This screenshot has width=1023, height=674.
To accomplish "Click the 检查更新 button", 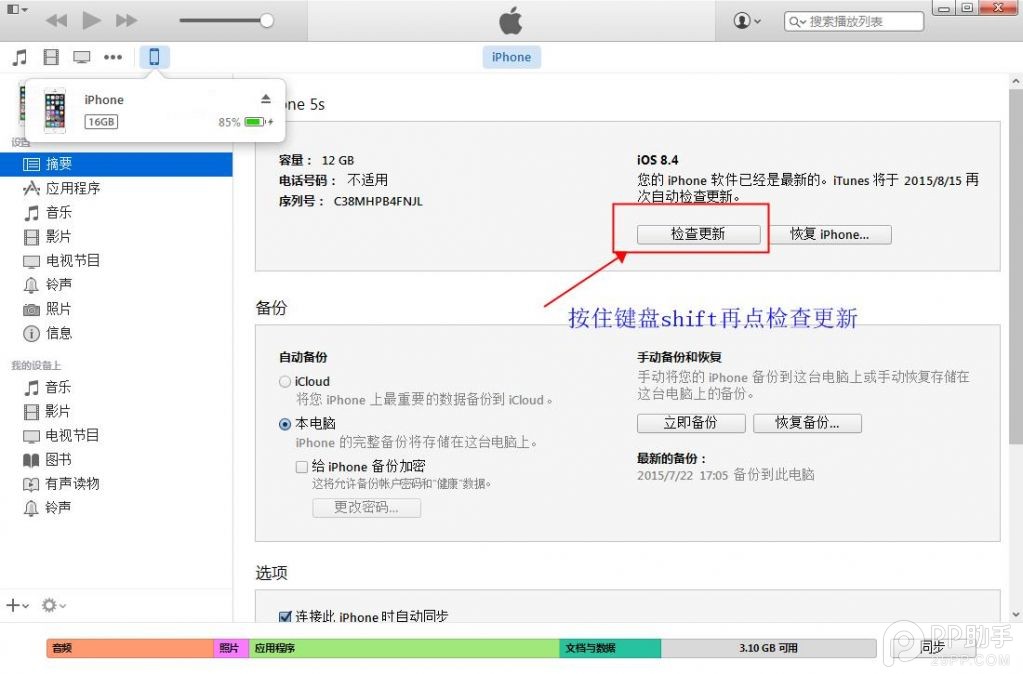I will (698, 234).
